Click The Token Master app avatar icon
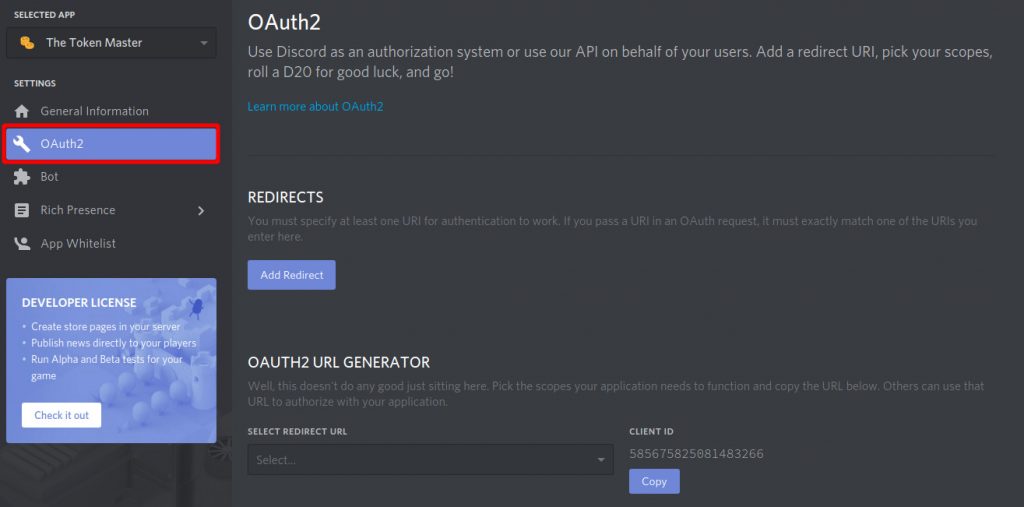 tap(27, 42)
